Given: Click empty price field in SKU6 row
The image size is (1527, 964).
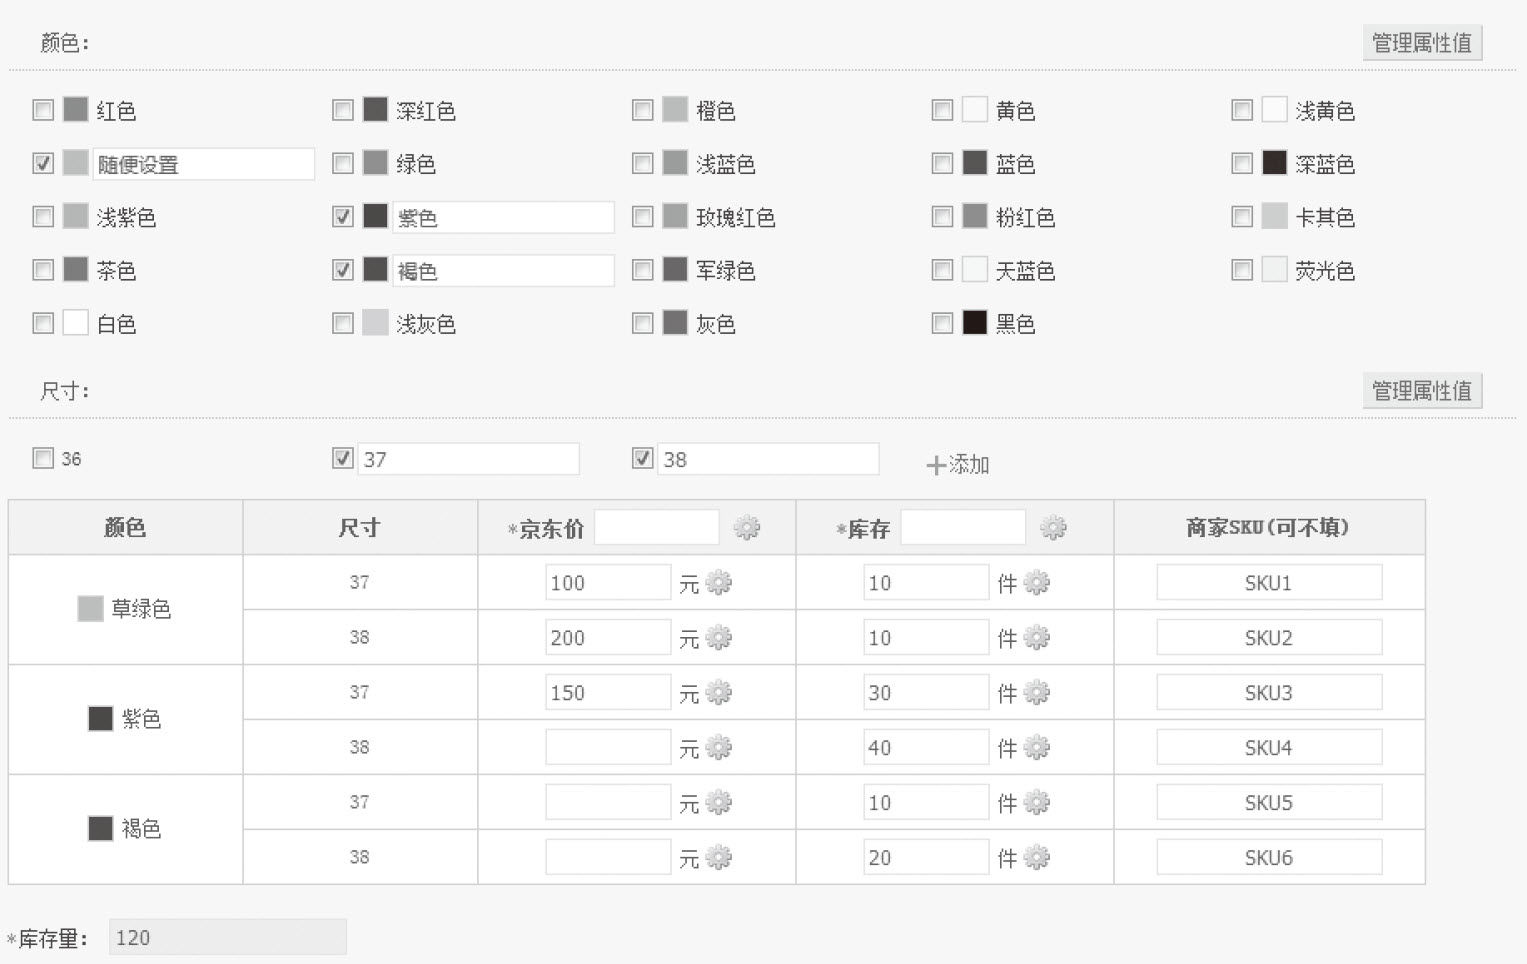Looking at the screenshot, I should pos(608,858).
